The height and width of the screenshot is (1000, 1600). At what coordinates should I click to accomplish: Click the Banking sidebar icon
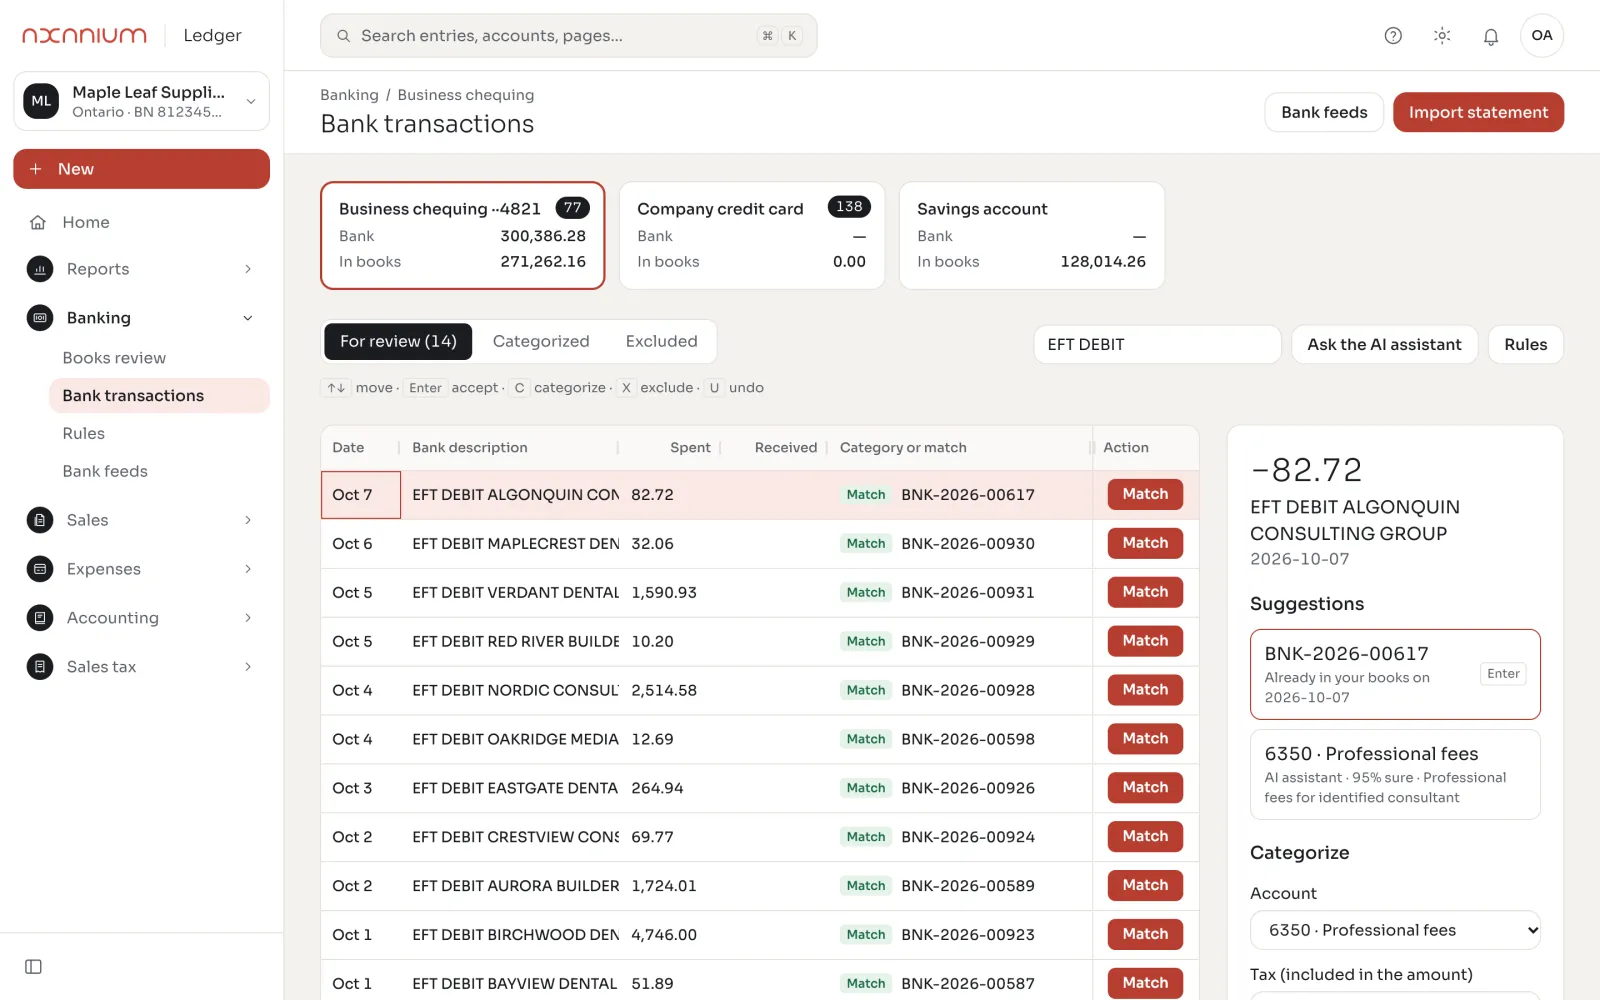click(40, 318)
